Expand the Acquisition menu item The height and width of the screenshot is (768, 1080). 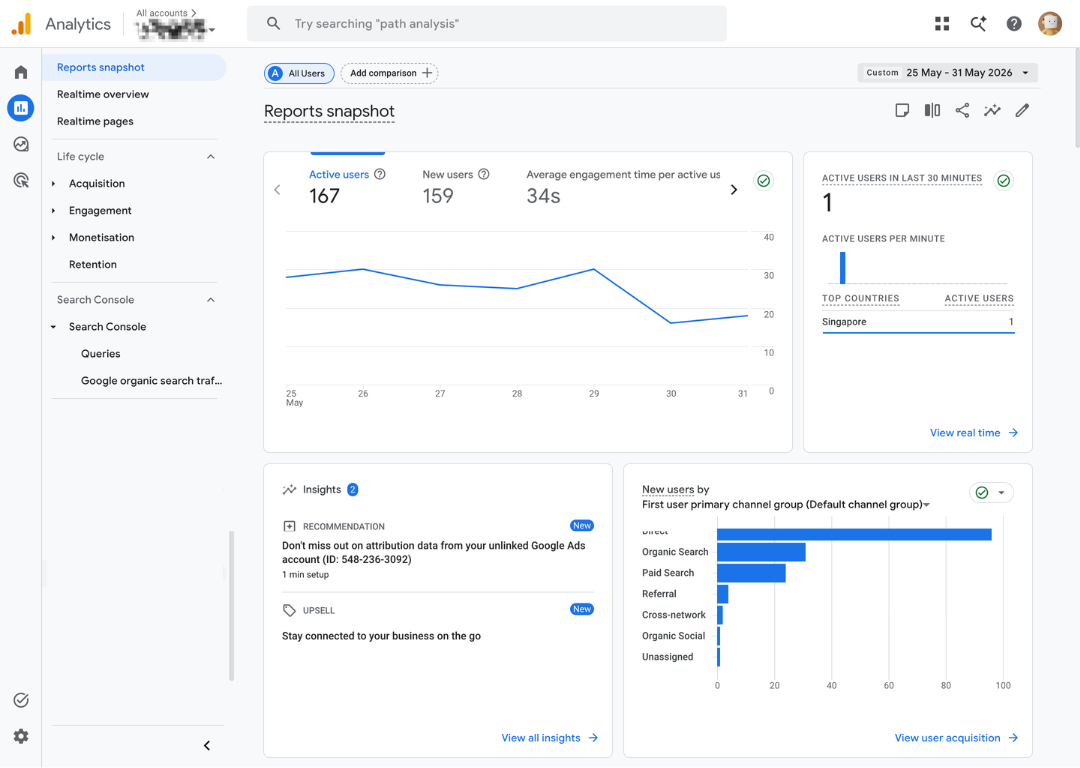(53, 184)
